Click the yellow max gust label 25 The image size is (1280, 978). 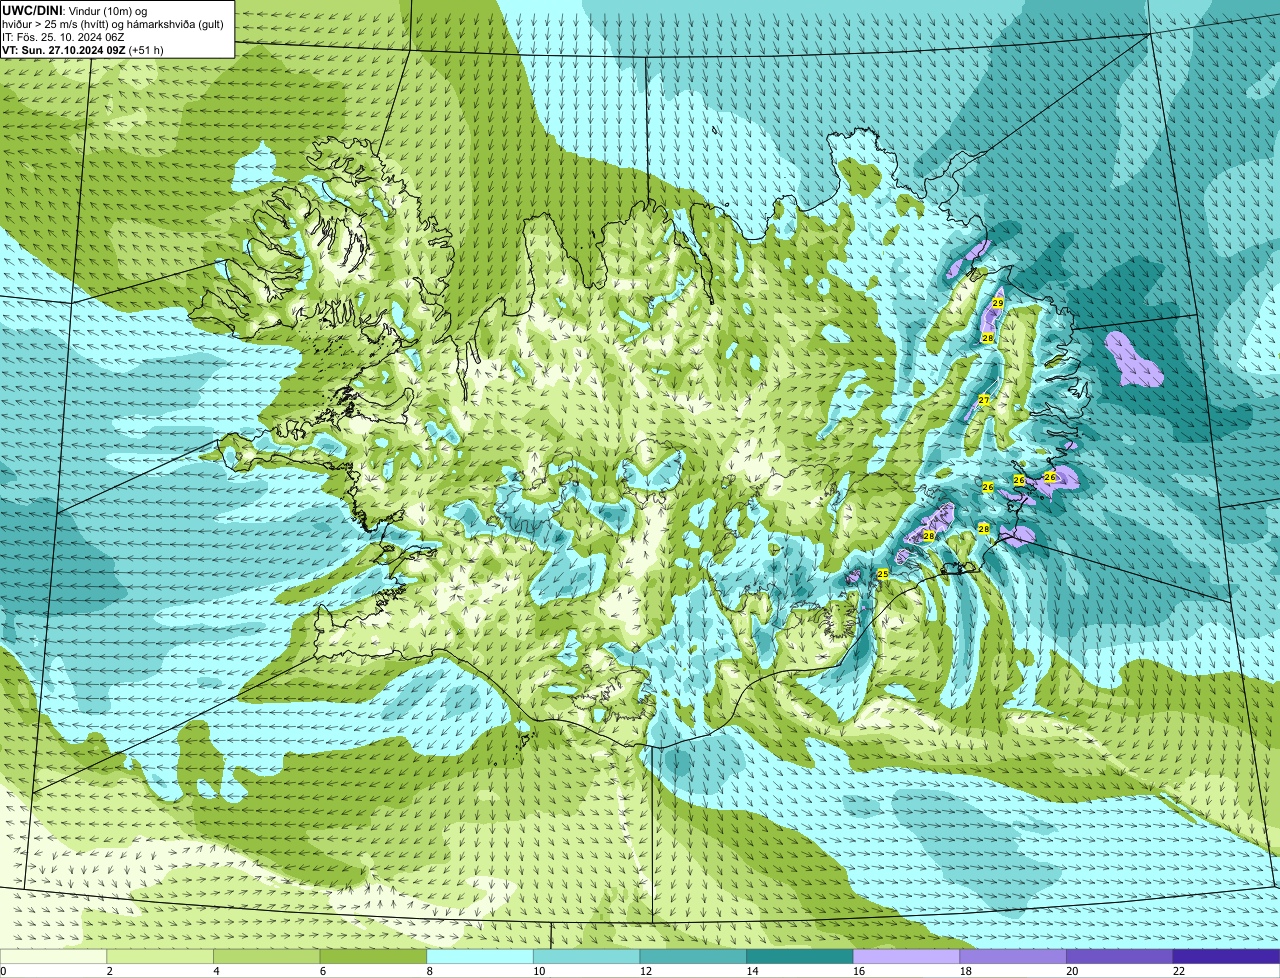tap(882, 574)
